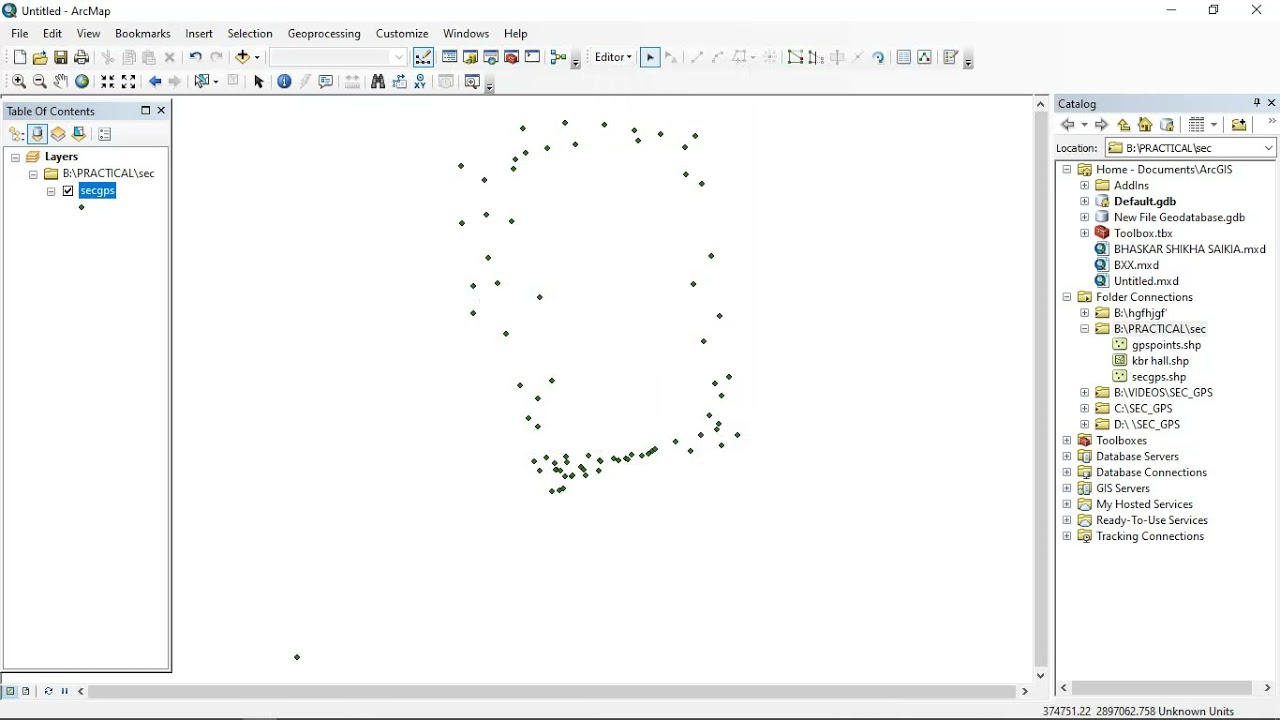Select BXX.mxd in the Catalog tree
1280x720 pixels.
(1136, 265)
